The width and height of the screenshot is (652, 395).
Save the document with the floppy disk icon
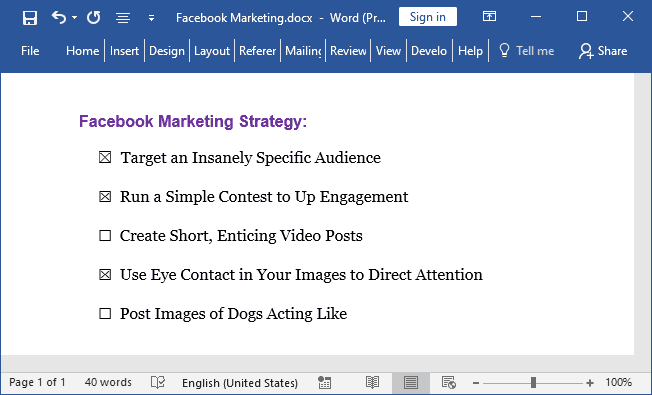point(30,18)
